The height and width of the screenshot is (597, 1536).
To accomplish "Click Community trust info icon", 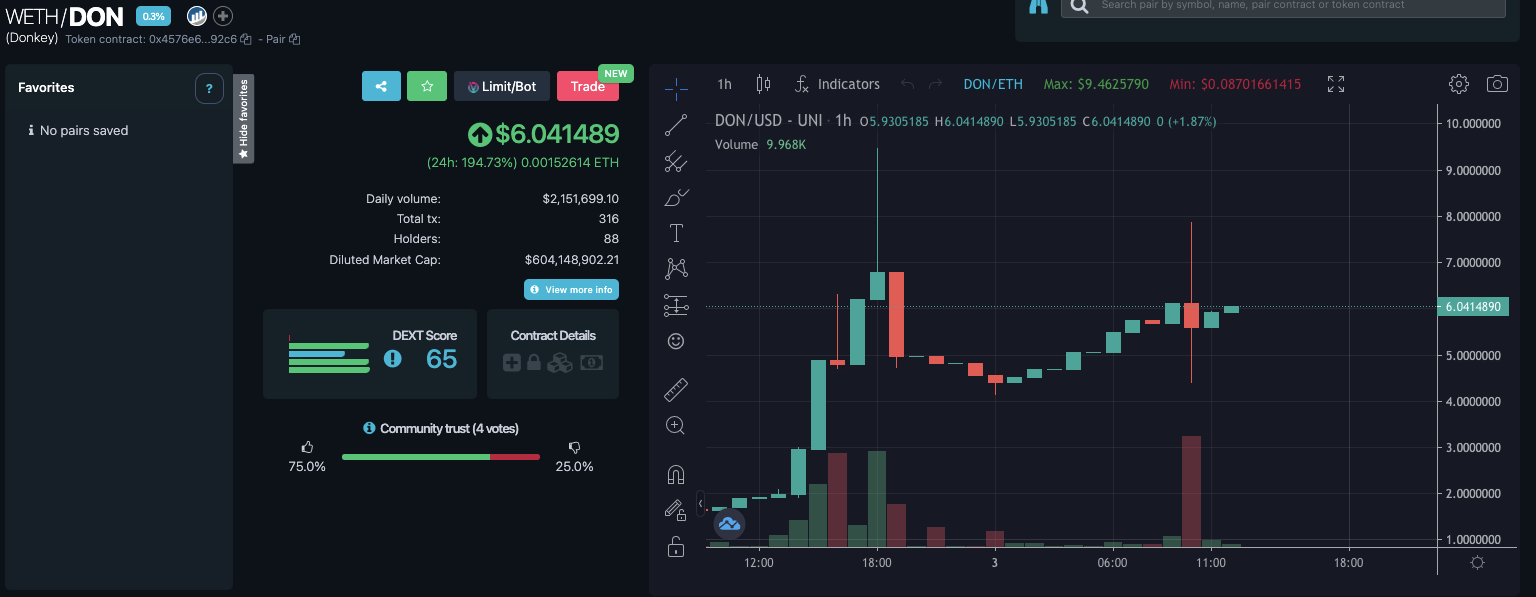I will tap(369, 428).
